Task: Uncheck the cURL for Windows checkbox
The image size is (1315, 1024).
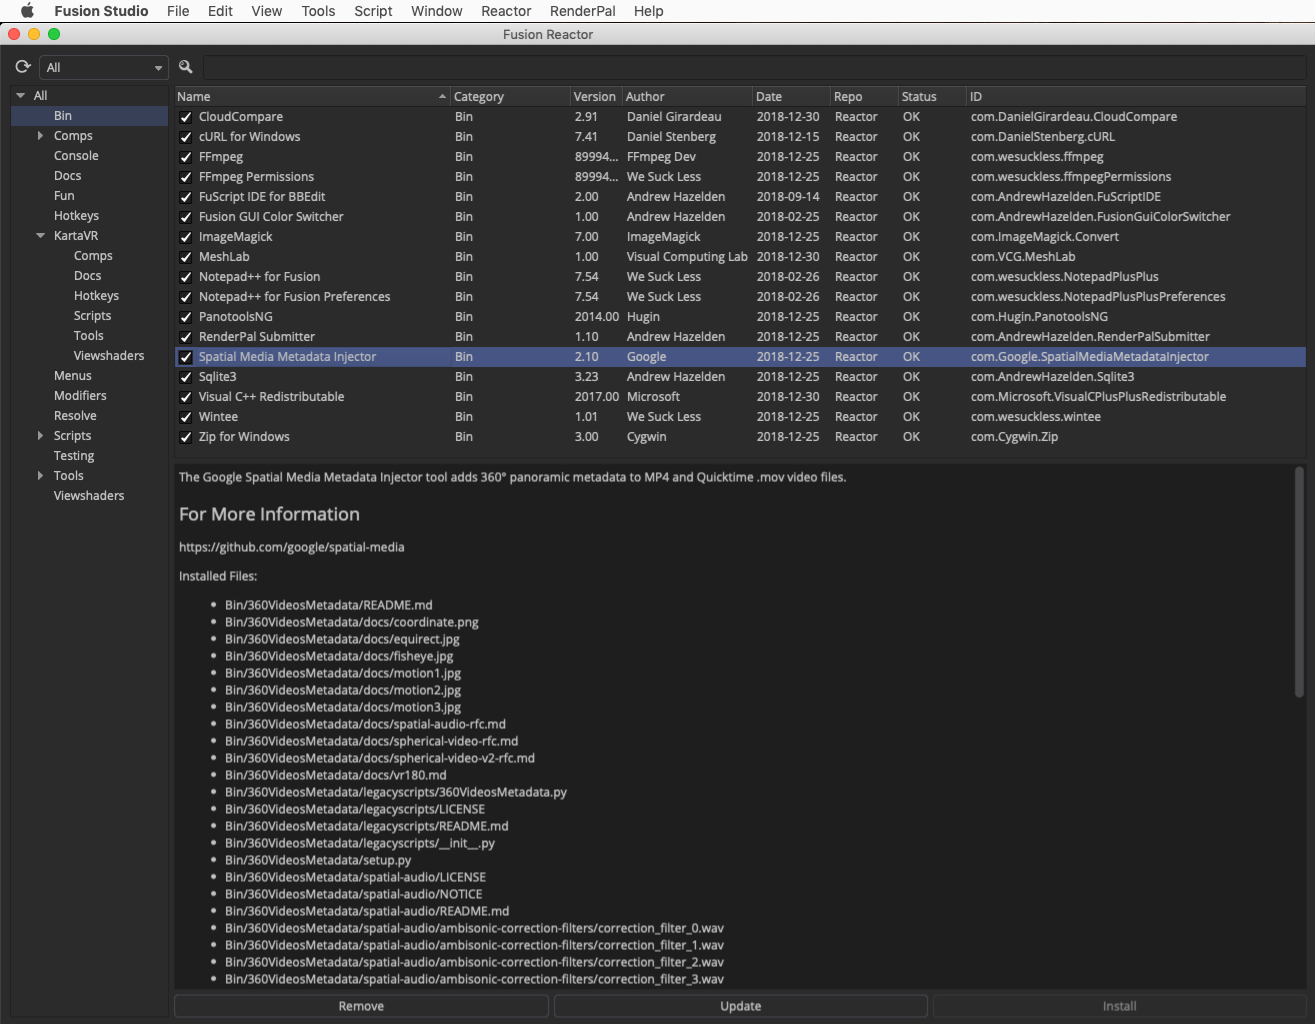Action: [x=185, y=137]
